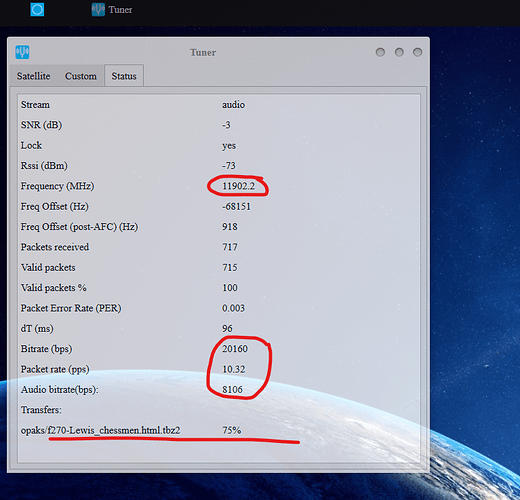Screen dimensions: 520x500
Task: Click the blue circle launcher icon in top bar
Action: coord(37,9)
